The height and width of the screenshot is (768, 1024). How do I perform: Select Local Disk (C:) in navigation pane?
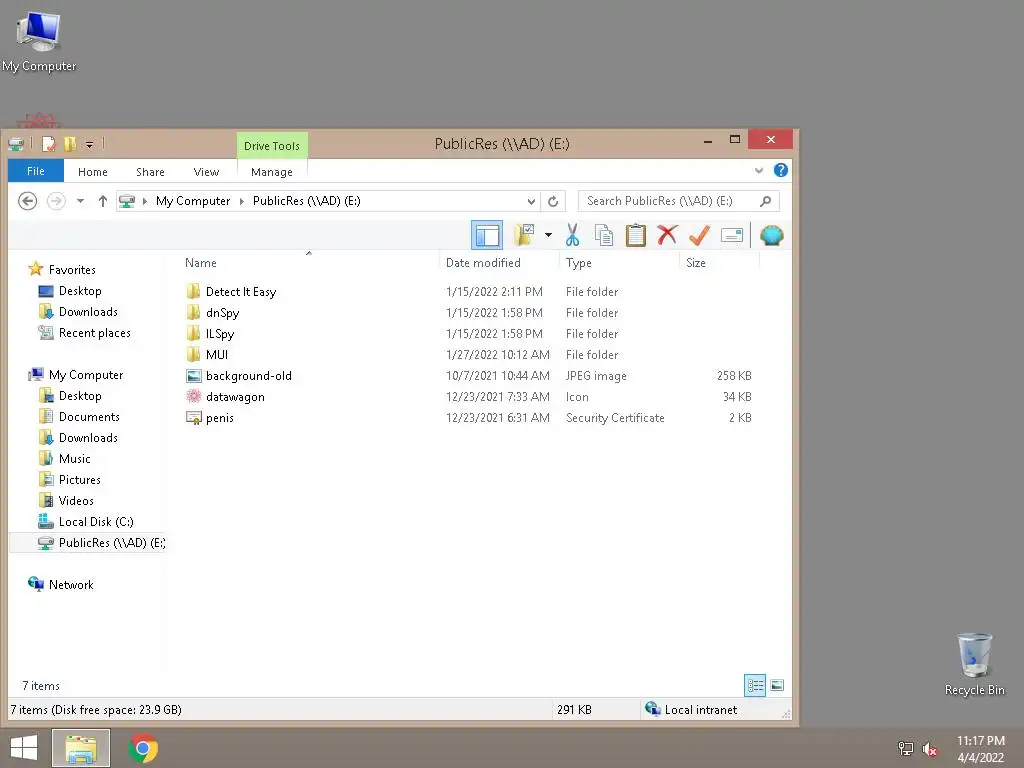[96, 522]
